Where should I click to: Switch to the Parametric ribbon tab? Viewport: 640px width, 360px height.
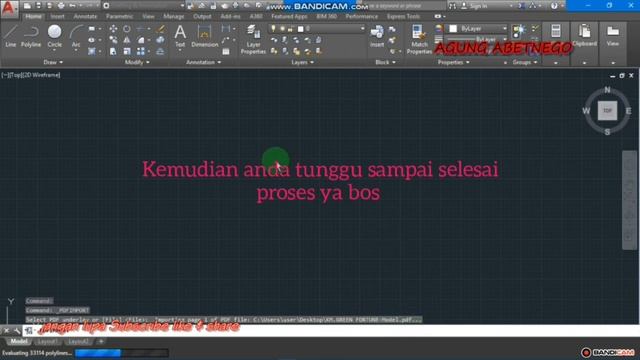point(119,16)
